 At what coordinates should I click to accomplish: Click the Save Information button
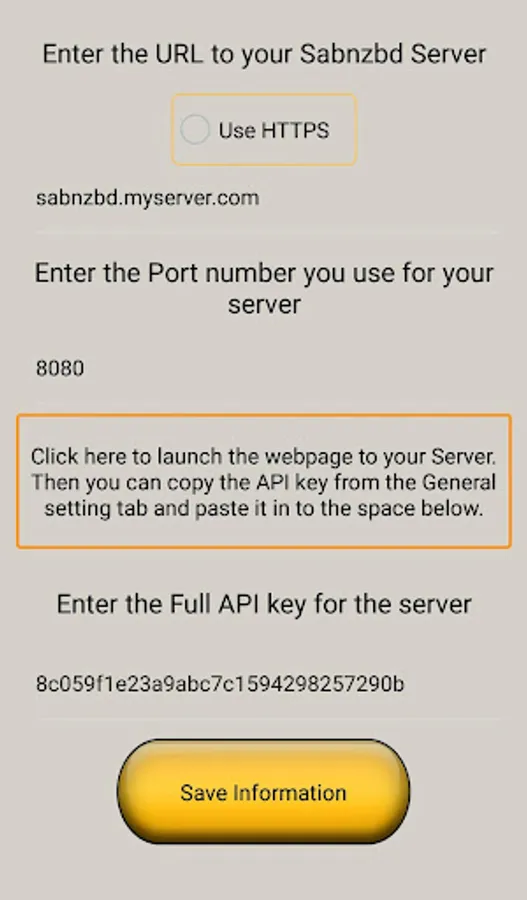[x=264, y=792]
